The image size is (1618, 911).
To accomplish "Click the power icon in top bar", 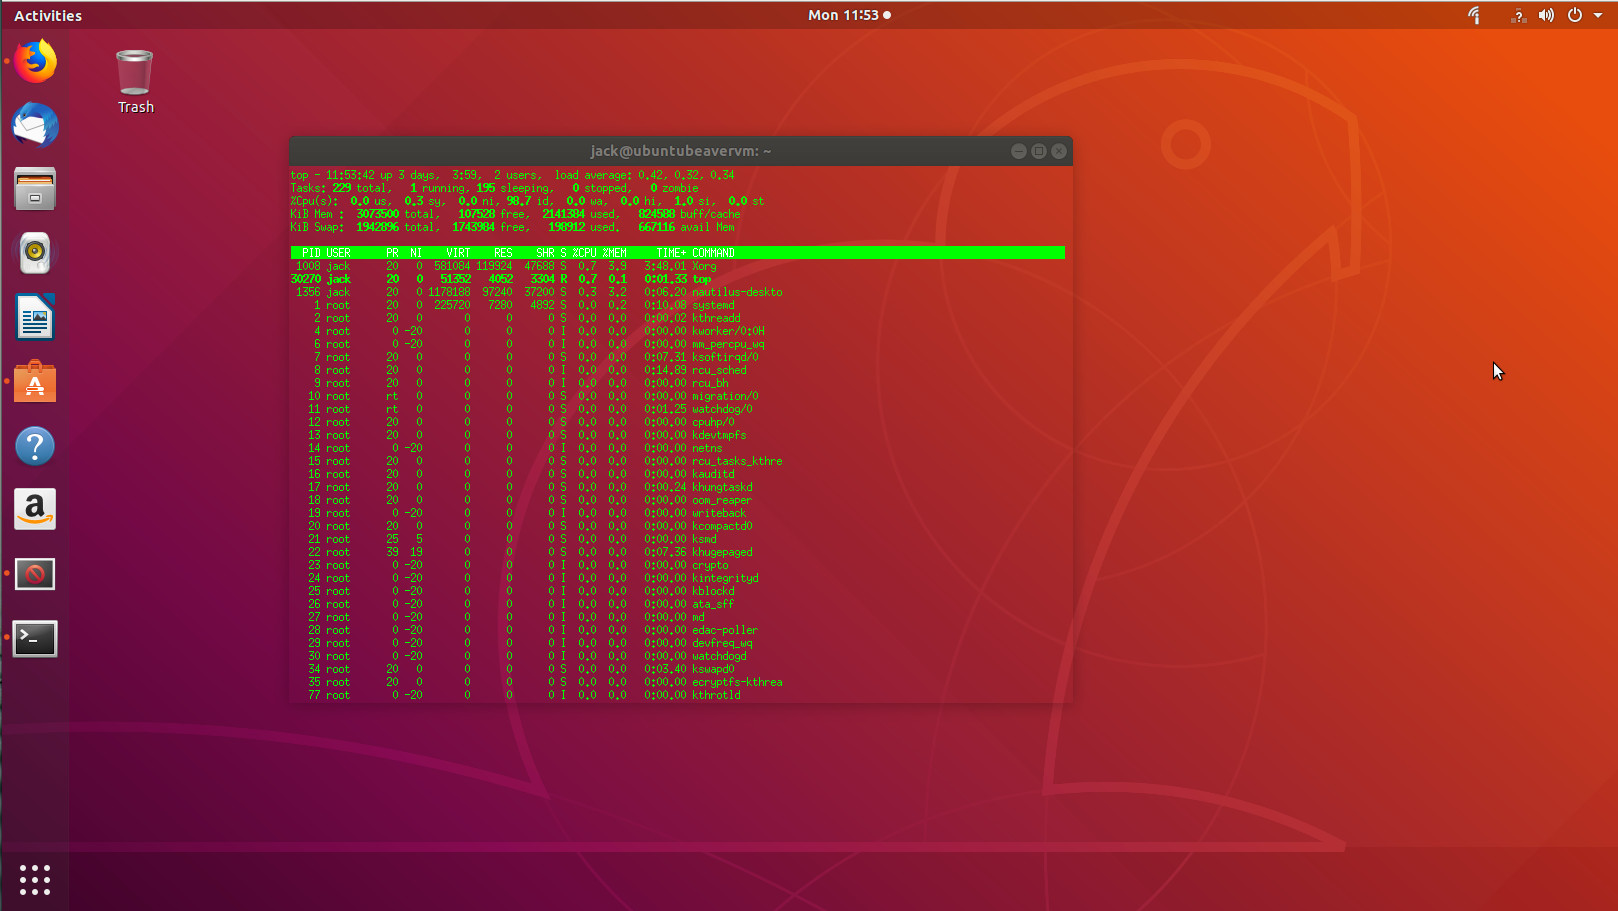I will (x=1575, y=15).
